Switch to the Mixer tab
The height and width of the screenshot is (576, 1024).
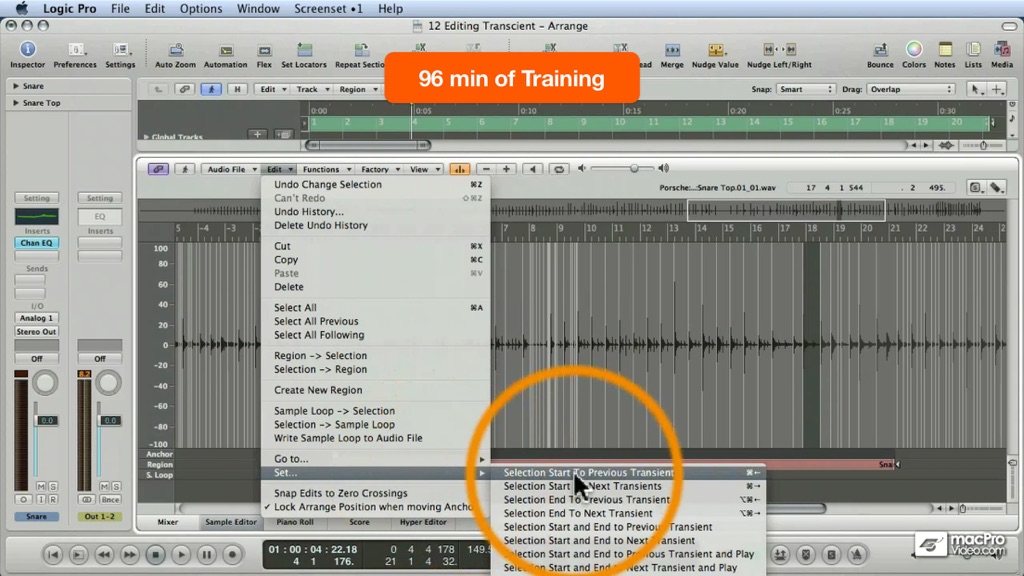tap(167, 522)
